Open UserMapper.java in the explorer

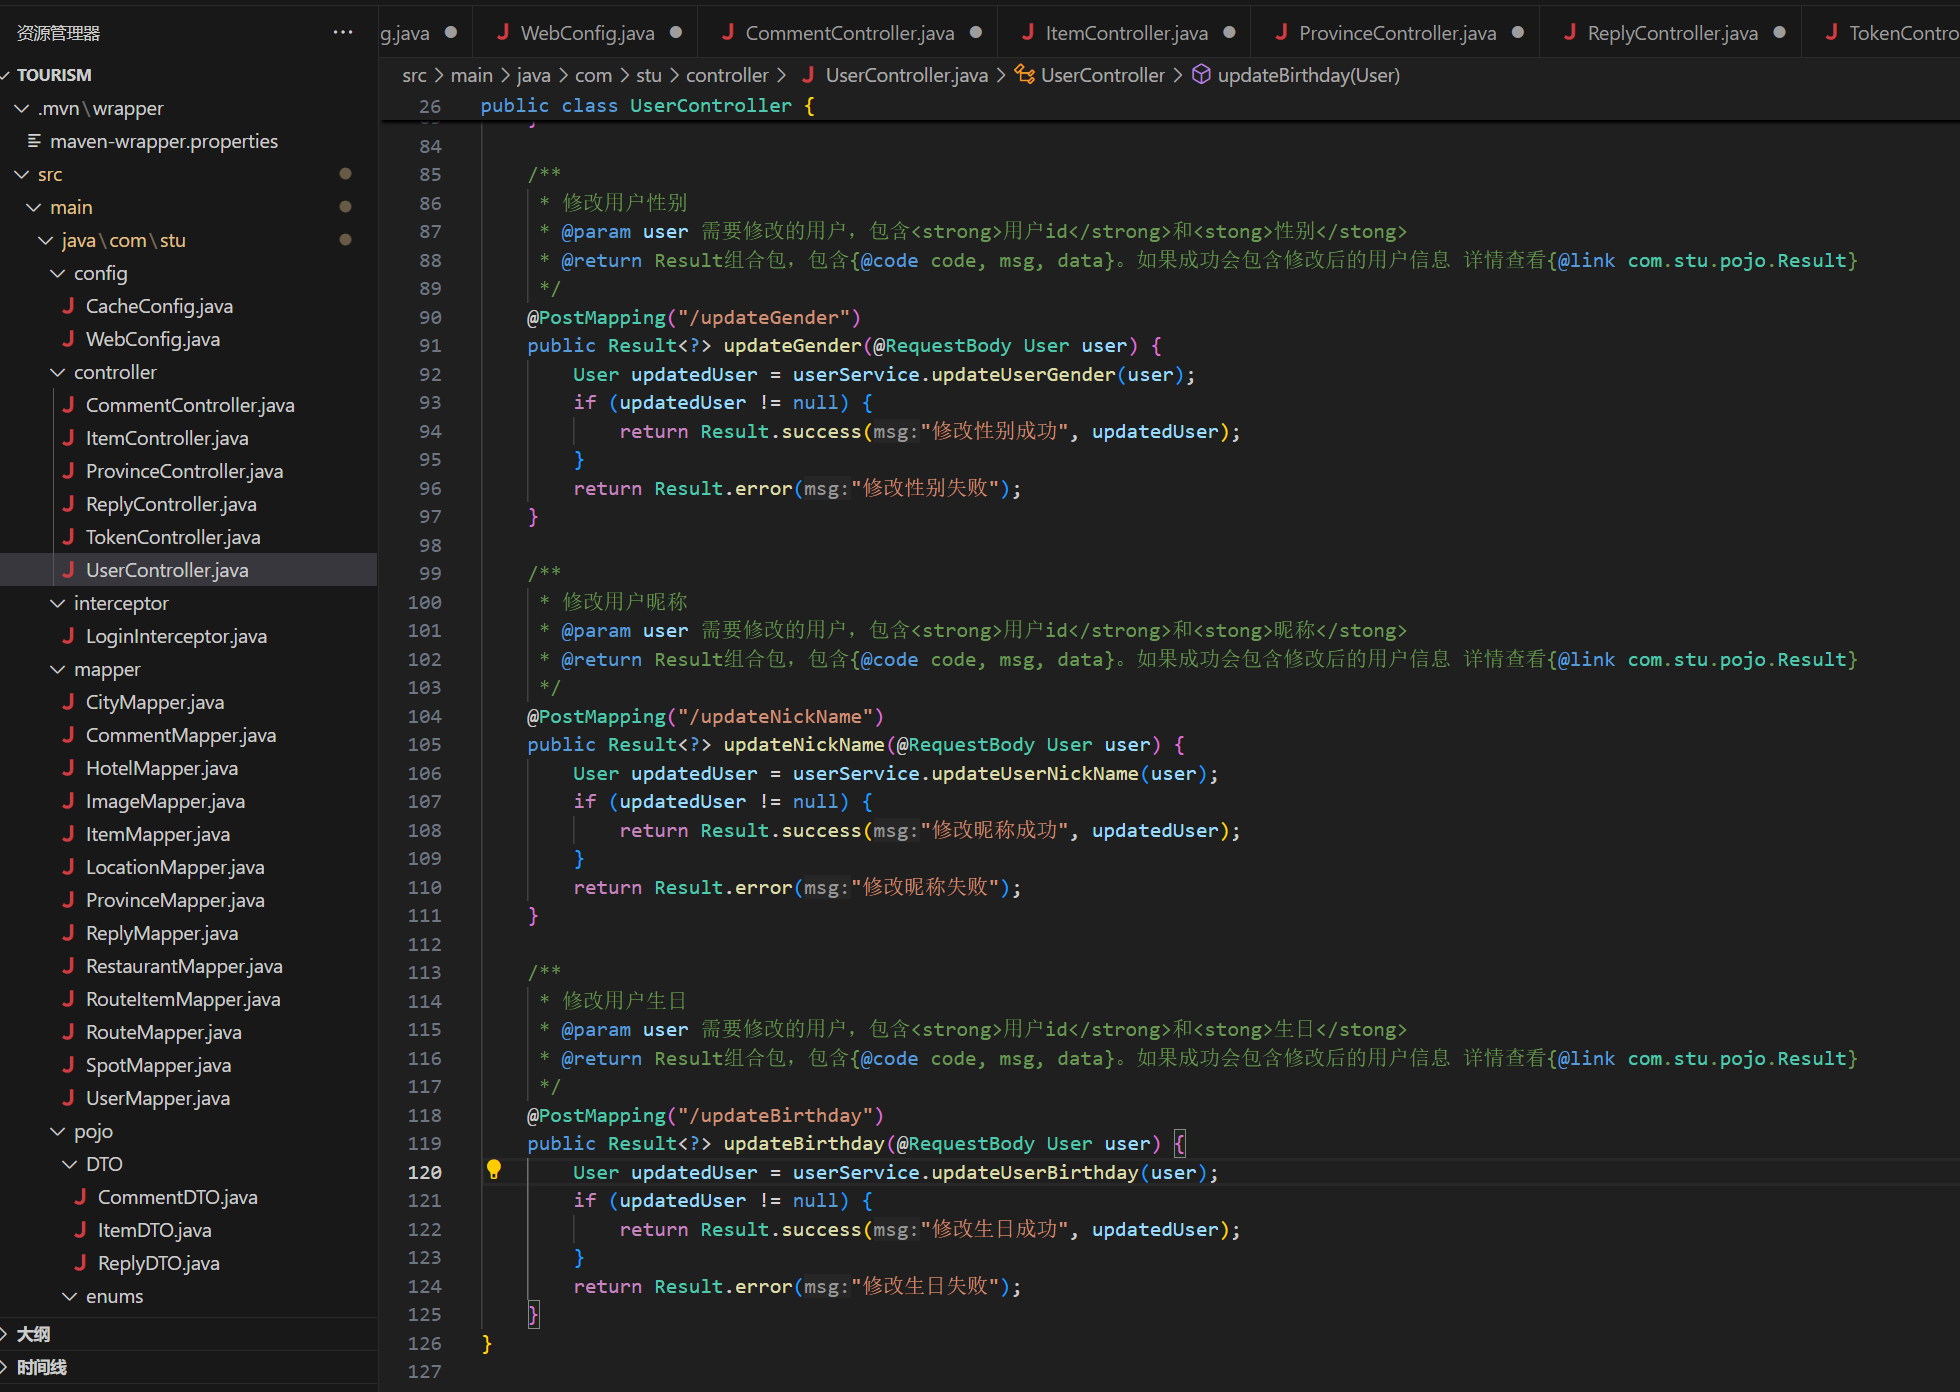pyautogui.click(x=157, y=1098)
